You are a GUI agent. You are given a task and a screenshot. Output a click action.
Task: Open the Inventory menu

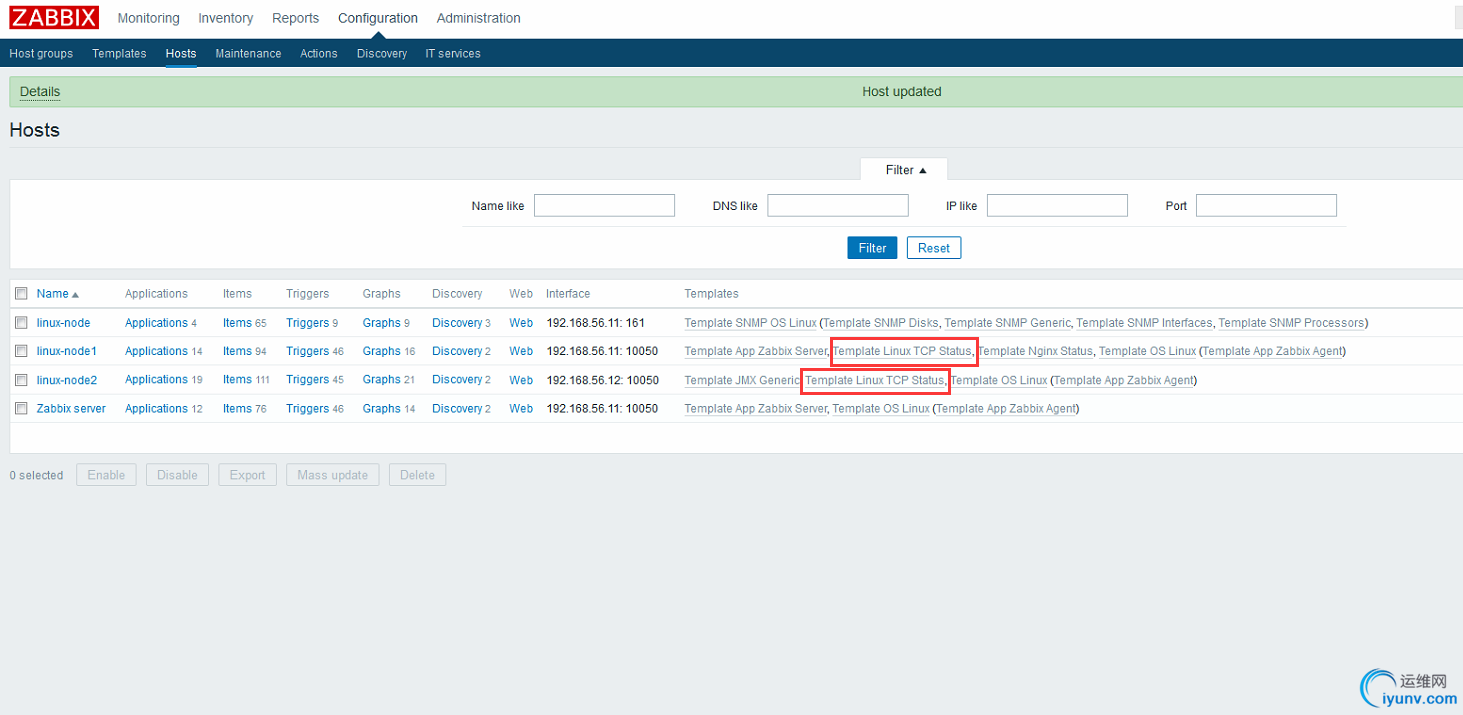coord(225,18)
